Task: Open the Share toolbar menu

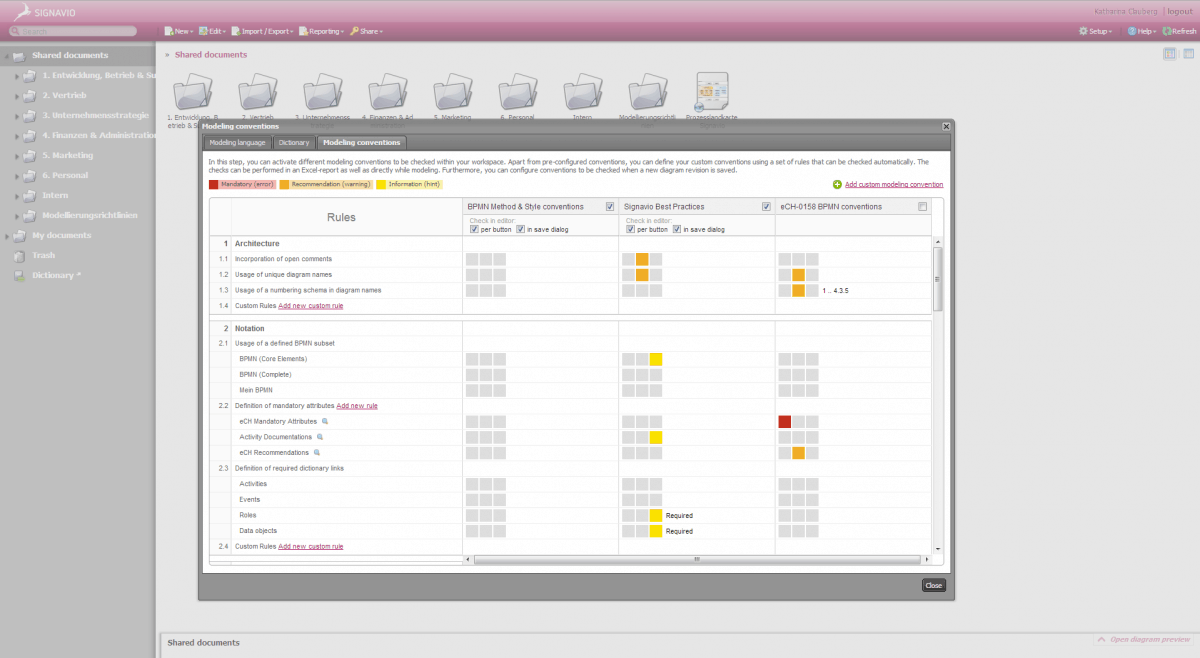Action: (368, 31)
